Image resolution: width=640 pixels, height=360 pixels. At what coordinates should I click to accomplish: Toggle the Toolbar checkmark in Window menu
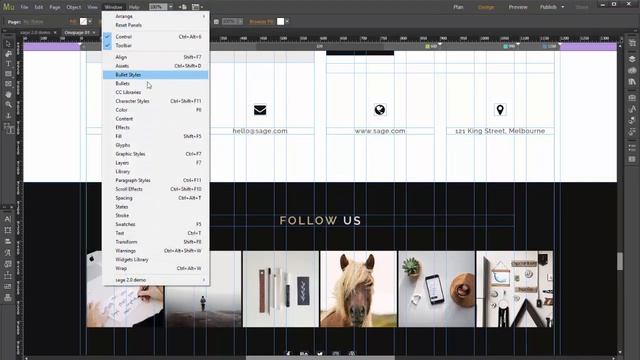108,45
